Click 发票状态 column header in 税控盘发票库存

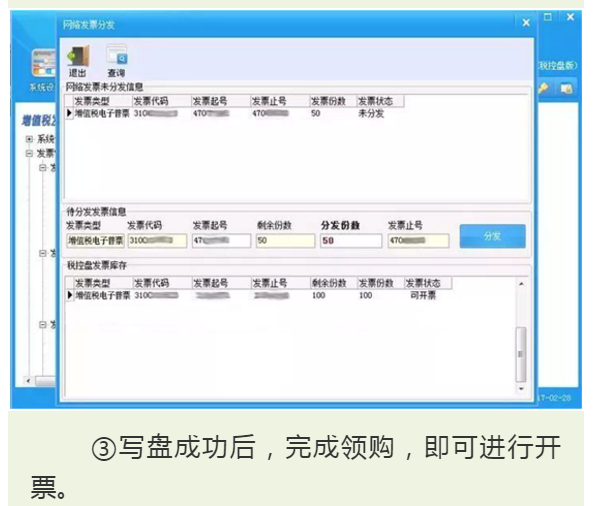[428, 283]
